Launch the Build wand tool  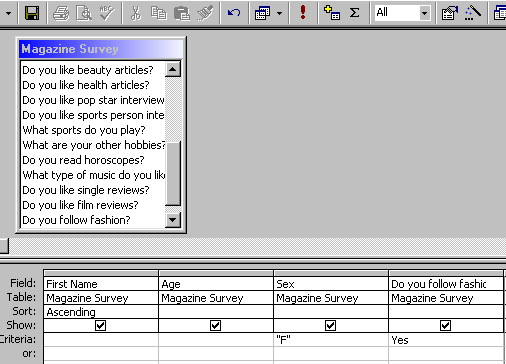click(473, 13)
